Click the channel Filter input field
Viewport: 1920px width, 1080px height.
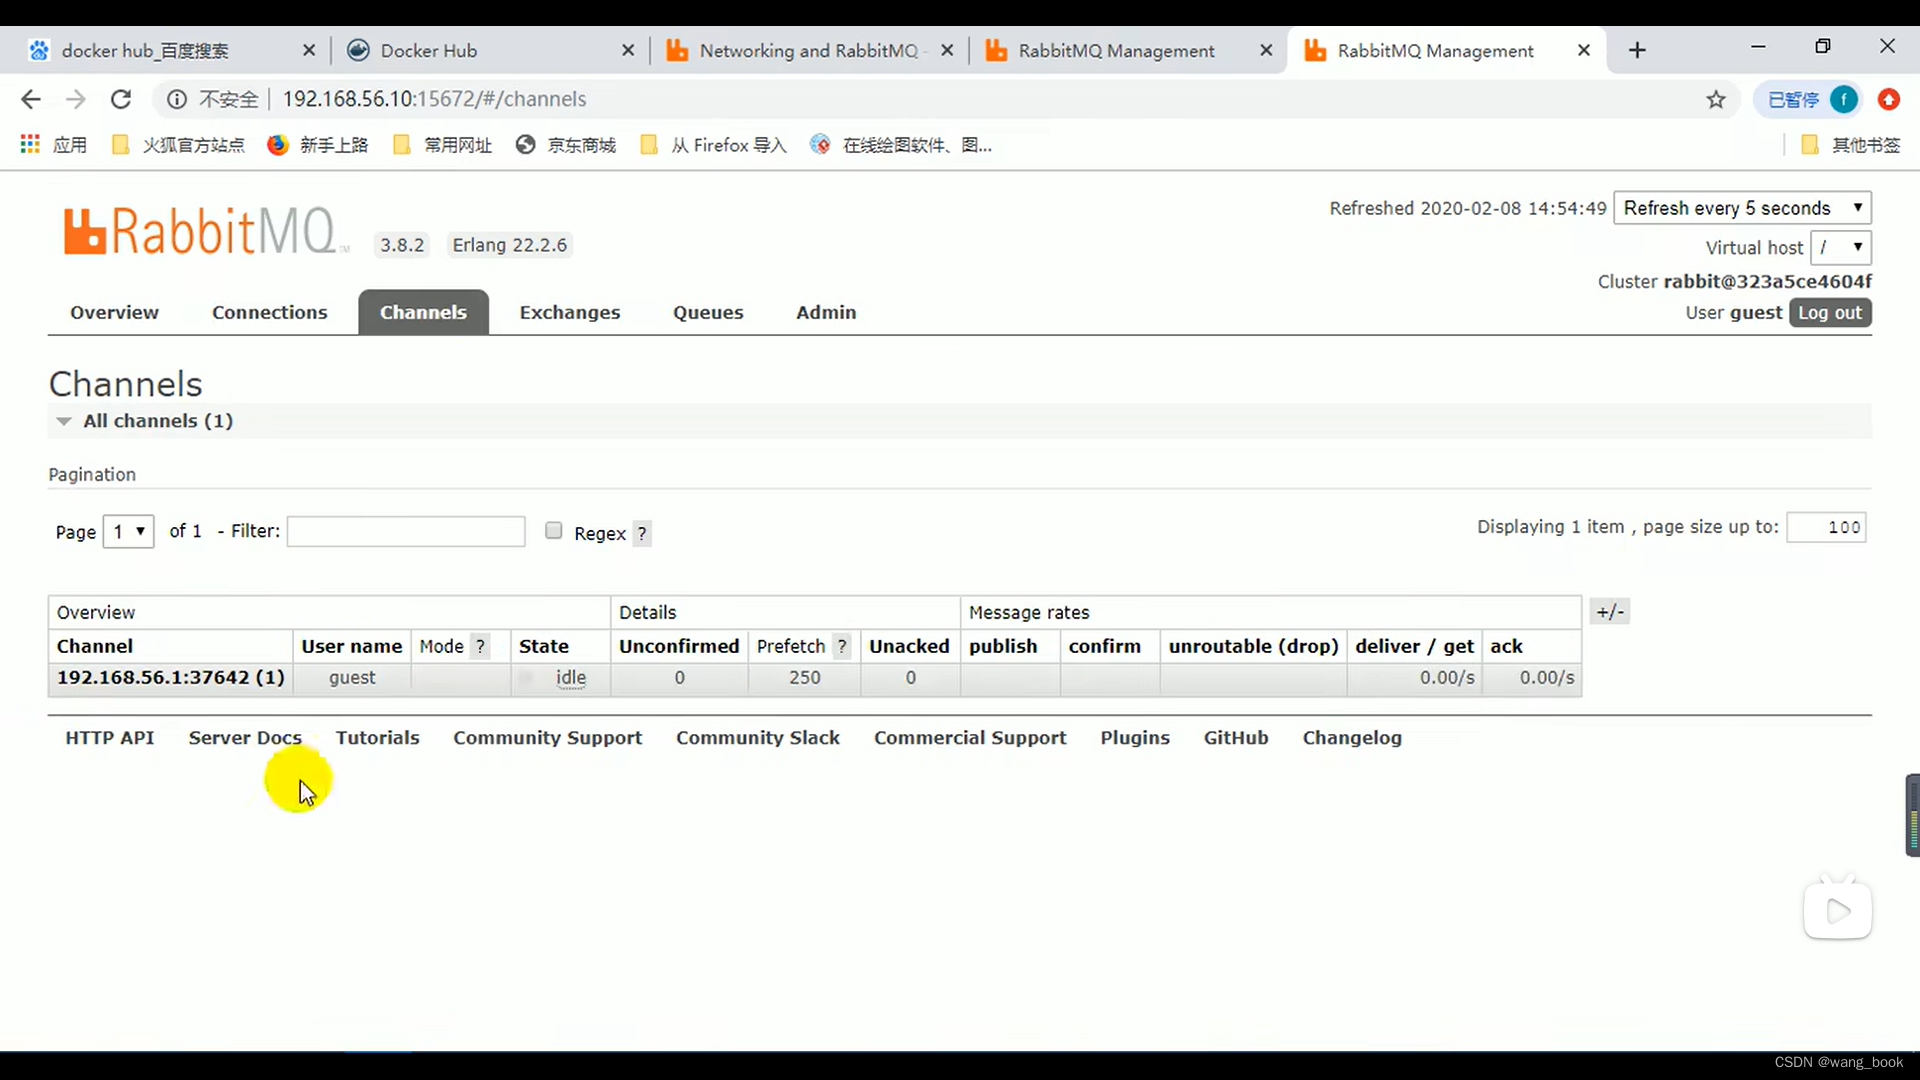coord(406,531)
